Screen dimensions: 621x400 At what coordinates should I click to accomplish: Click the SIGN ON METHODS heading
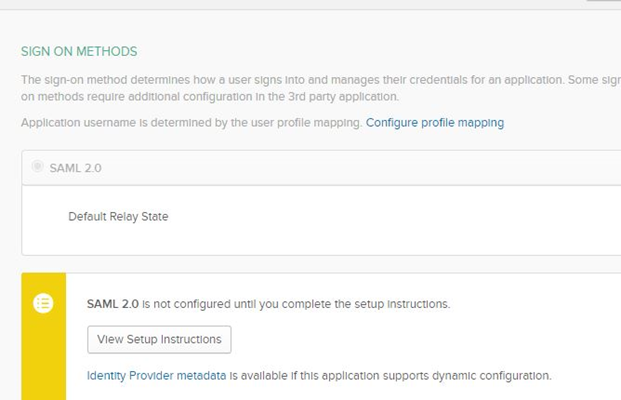(x=79, y=51)
